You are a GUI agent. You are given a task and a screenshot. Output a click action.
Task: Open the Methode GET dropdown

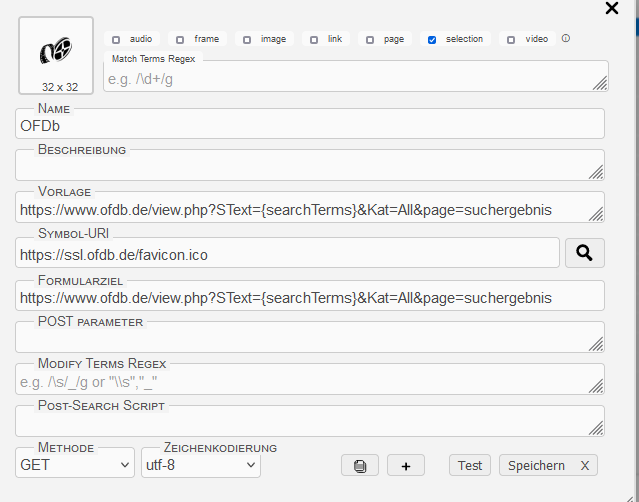coord(75,465)
